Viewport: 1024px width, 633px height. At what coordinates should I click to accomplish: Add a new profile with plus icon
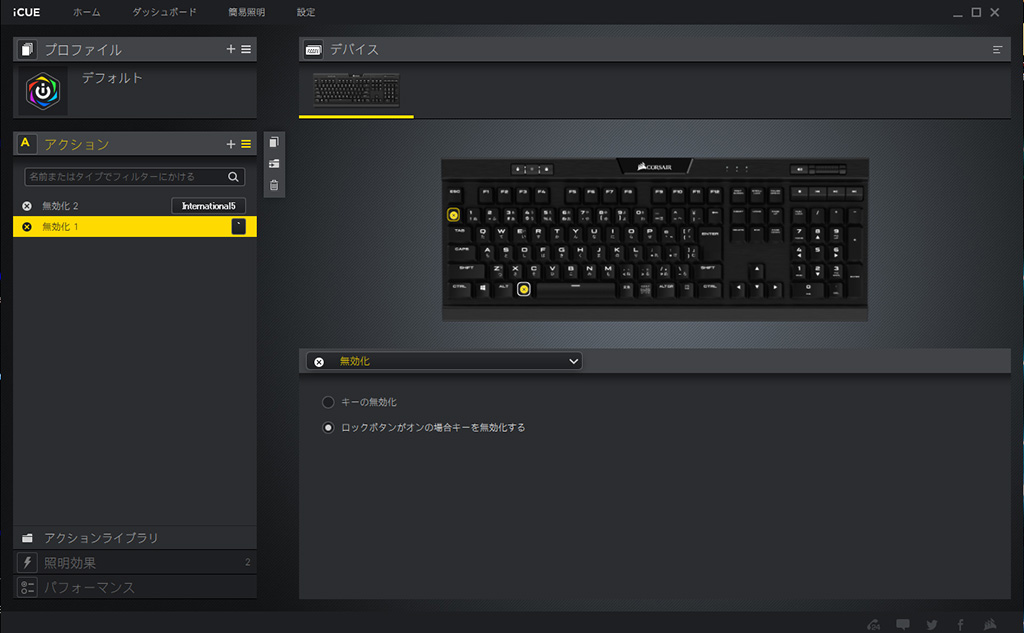click(231, 49)
